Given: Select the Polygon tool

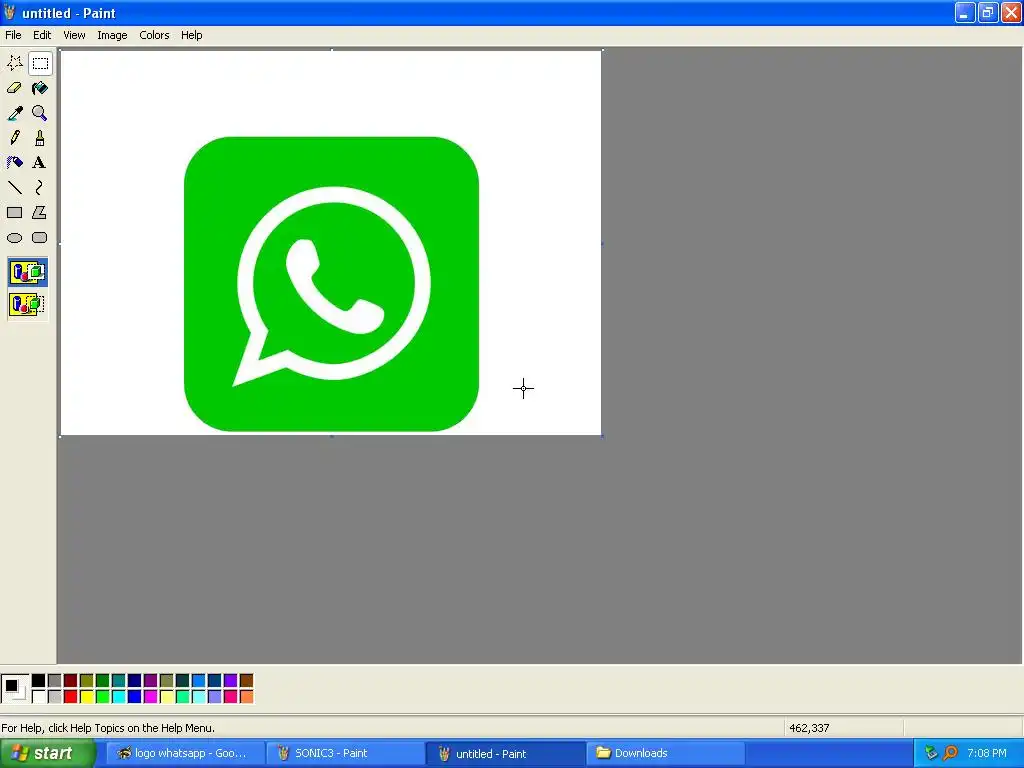Looking at the screenshot, I should pyautogui.click(x=40, y=212).
